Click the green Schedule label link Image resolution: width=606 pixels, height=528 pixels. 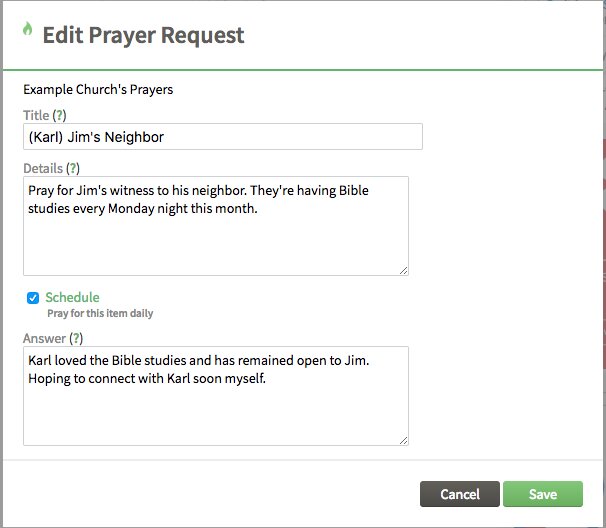[x=72, y=297]
